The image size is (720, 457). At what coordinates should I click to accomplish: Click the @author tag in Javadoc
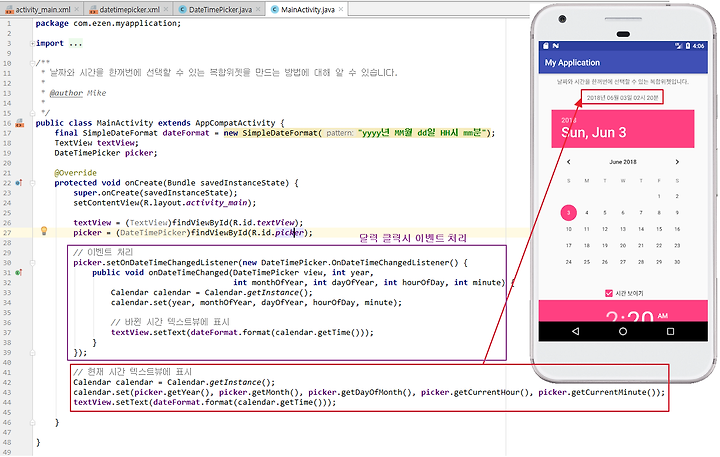click(66, 93)
